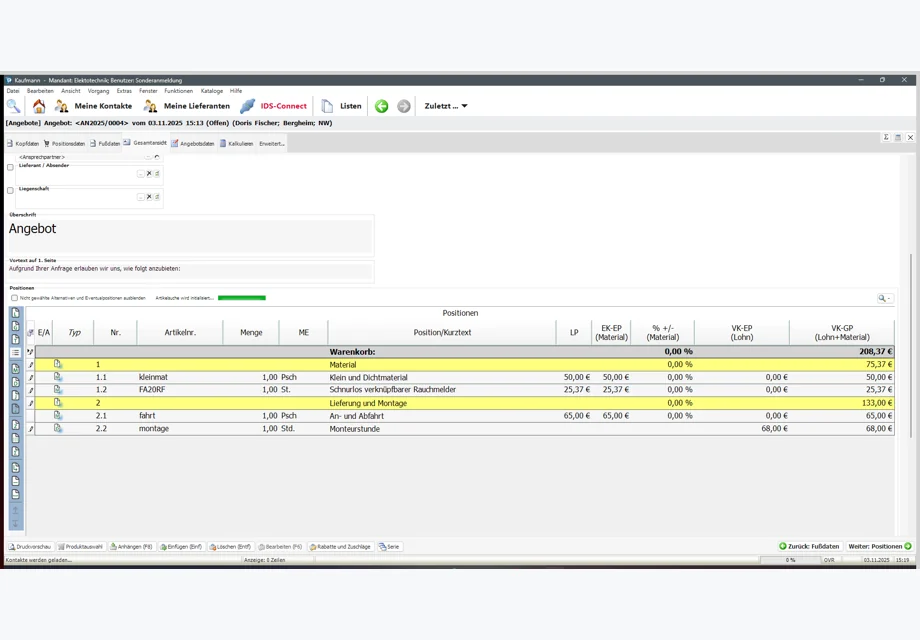Click the Monteurstunde position text
This screenshot has height=640, width=920.
point(354,429)
